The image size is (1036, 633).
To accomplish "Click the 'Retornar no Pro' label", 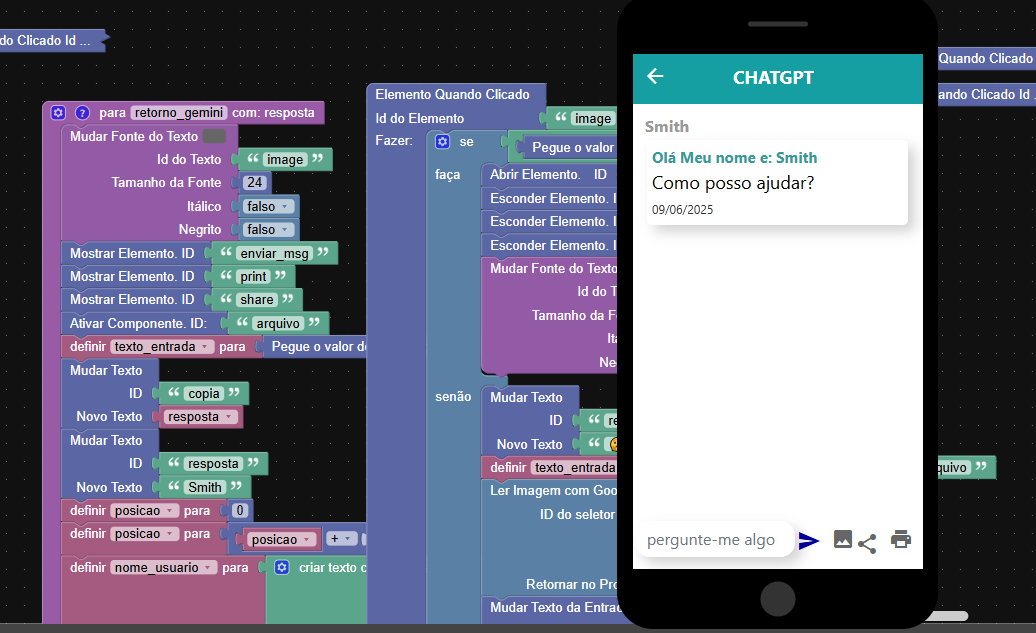I will pyautogui.click(x=571, y=585).
